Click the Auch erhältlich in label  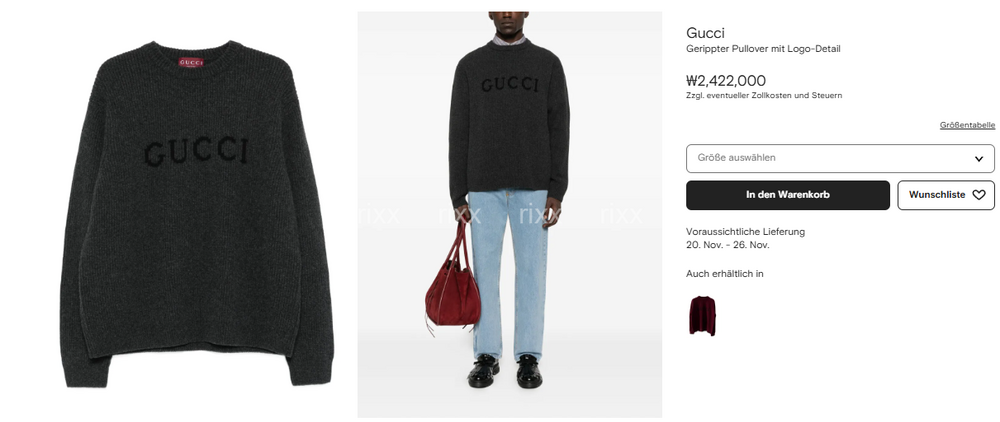(x=724, y=274)
